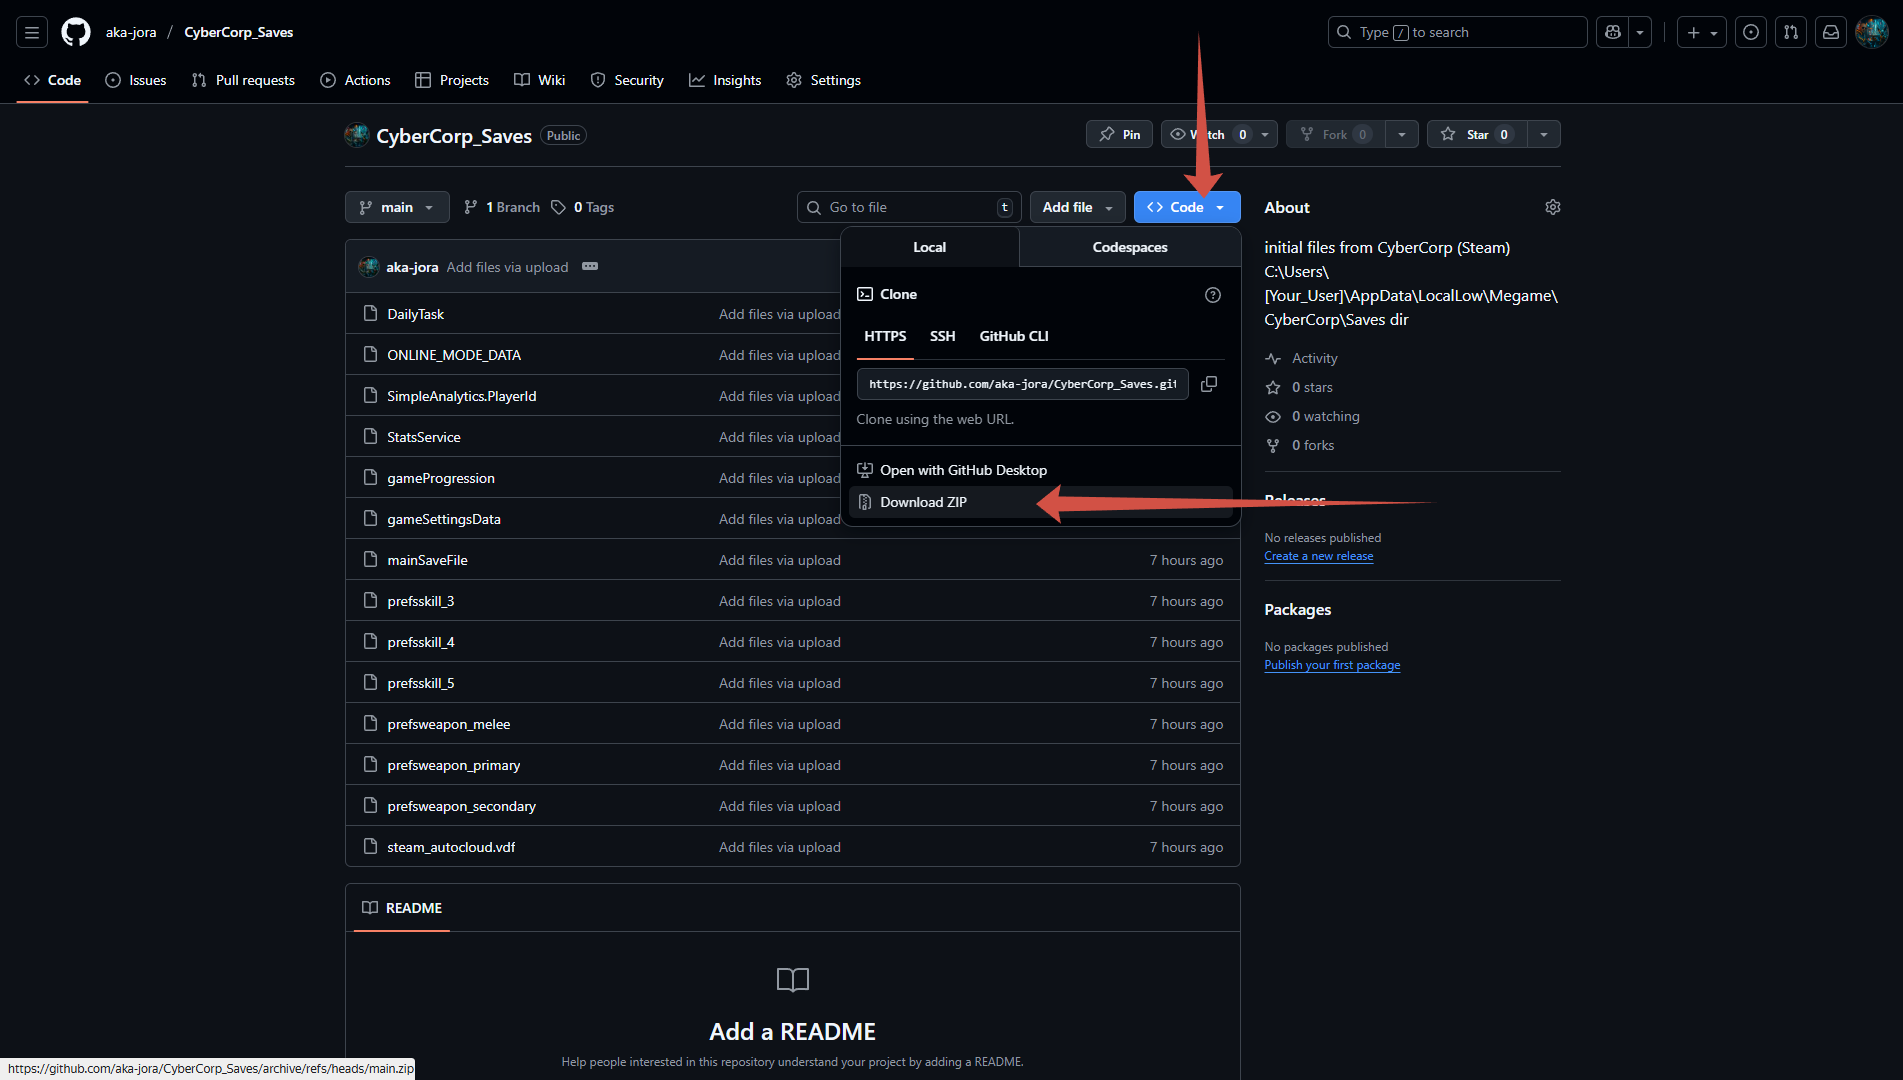Open the 0 watching link in About
The height and width of the screenshot is (1080, 1903).
click(x=1312, y=416)
